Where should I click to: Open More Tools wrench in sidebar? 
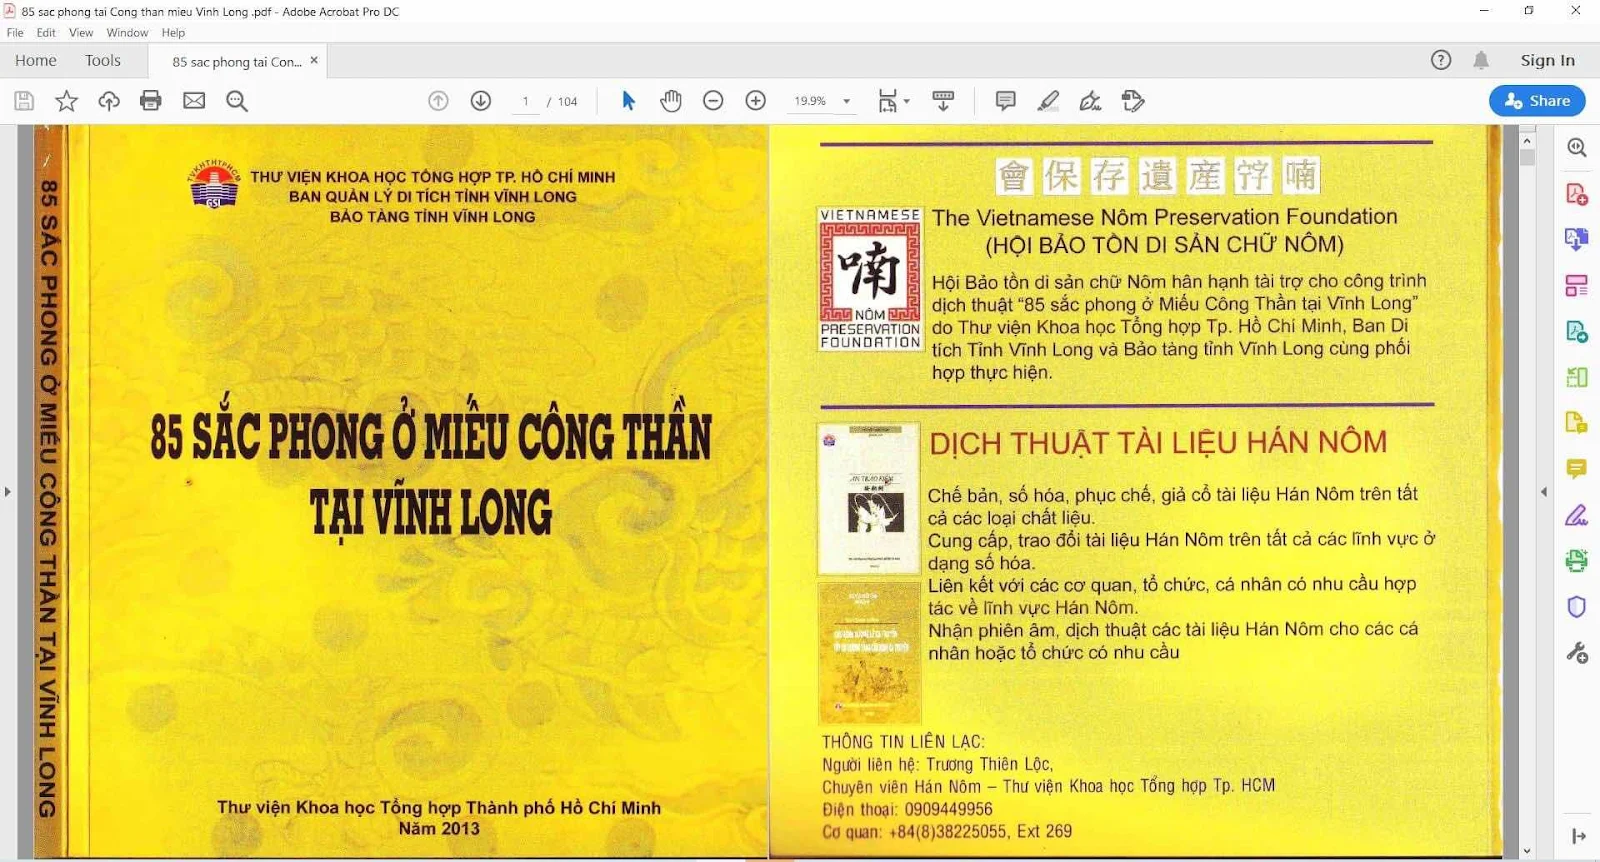(x=1577, y=653)
